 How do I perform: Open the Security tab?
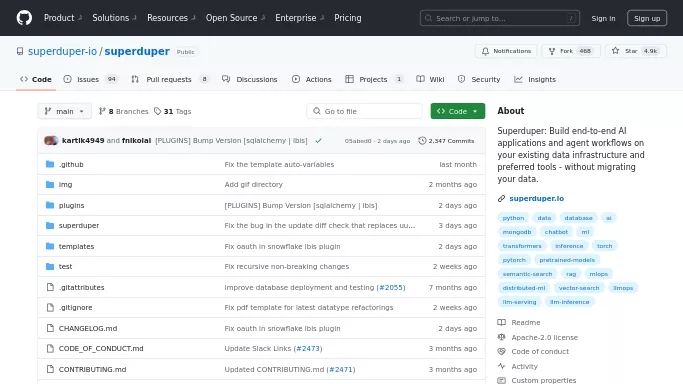(x=479, y=79)
